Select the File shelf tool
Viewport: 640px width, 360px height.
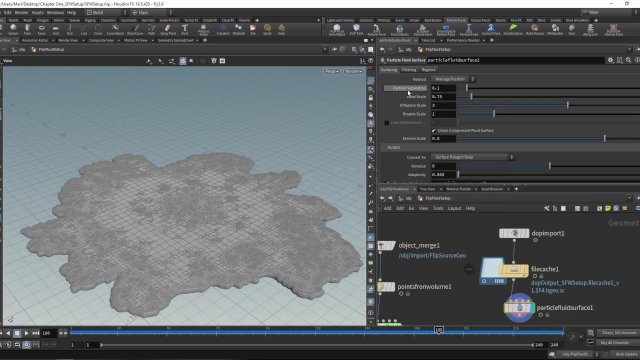pos(253,29)
